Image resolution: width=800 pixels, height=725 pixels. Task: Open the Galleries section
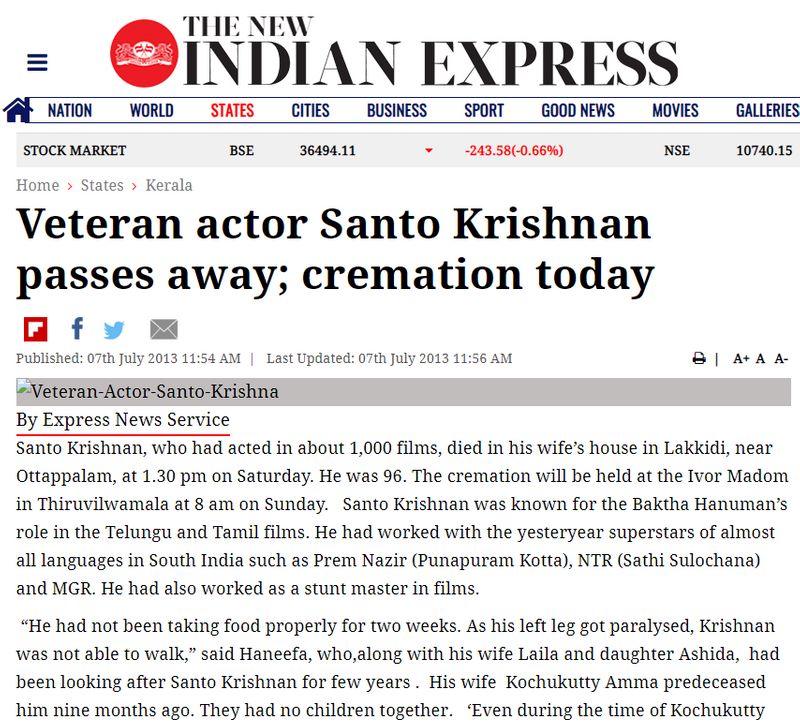pos(767,110)
